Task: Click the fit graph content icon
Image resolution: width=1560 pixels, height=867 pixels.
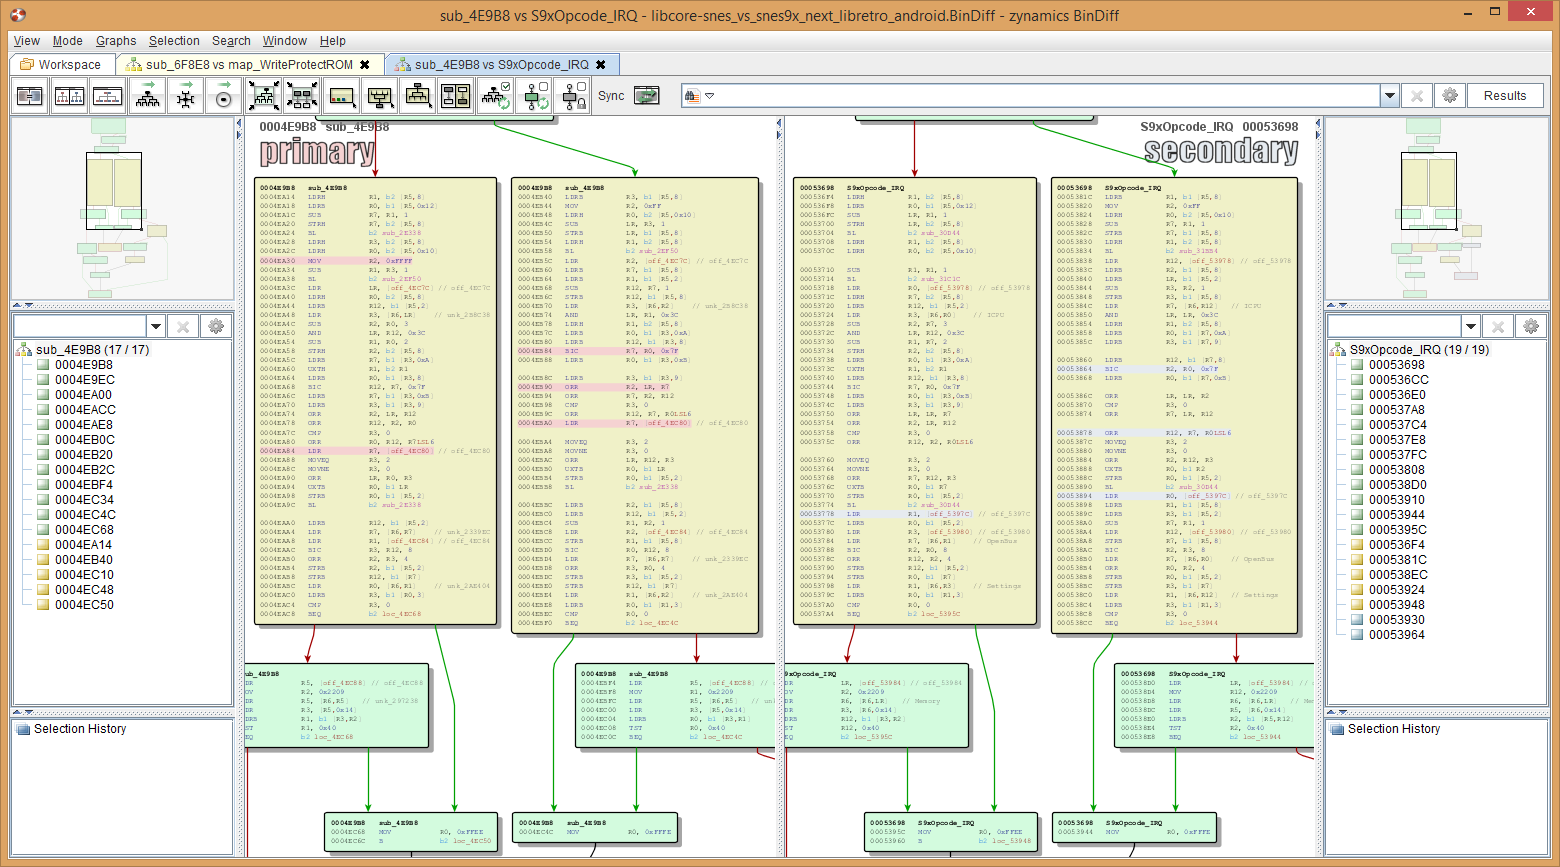Action: (x=263, y=96)
